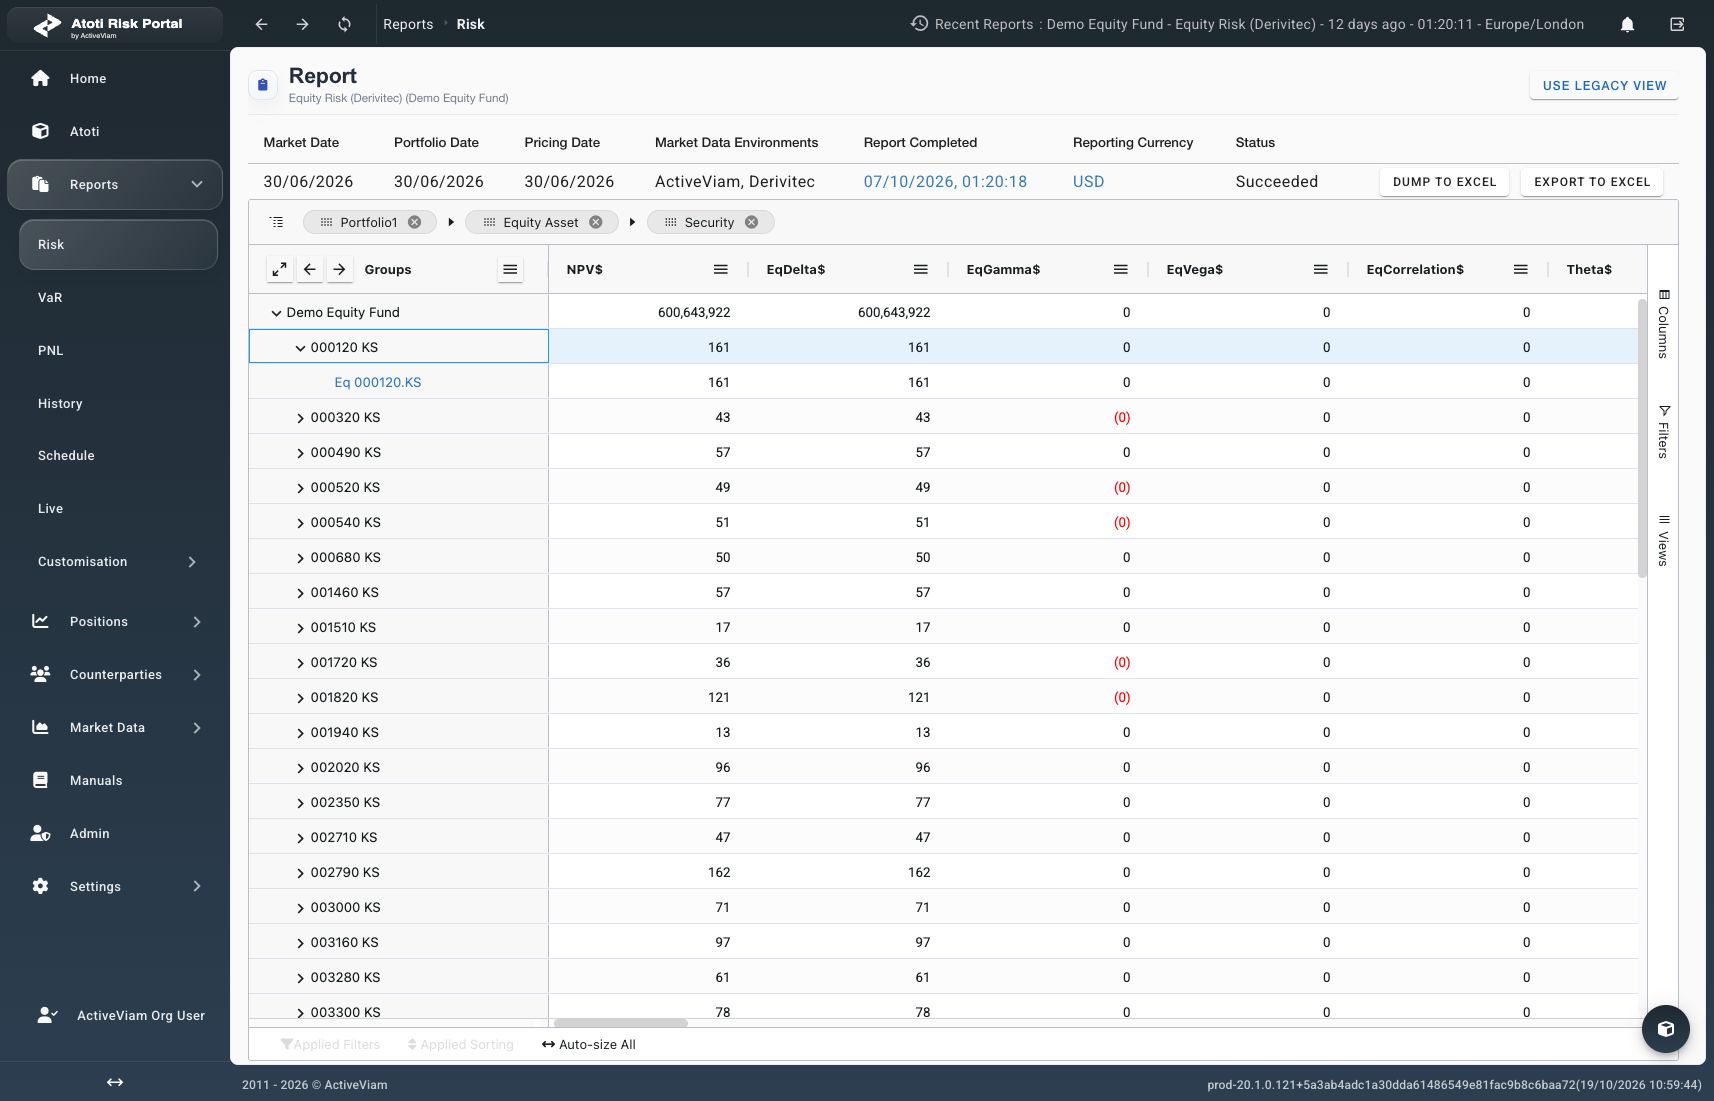Open the EqVega$ column menu

click(1320, 269)
